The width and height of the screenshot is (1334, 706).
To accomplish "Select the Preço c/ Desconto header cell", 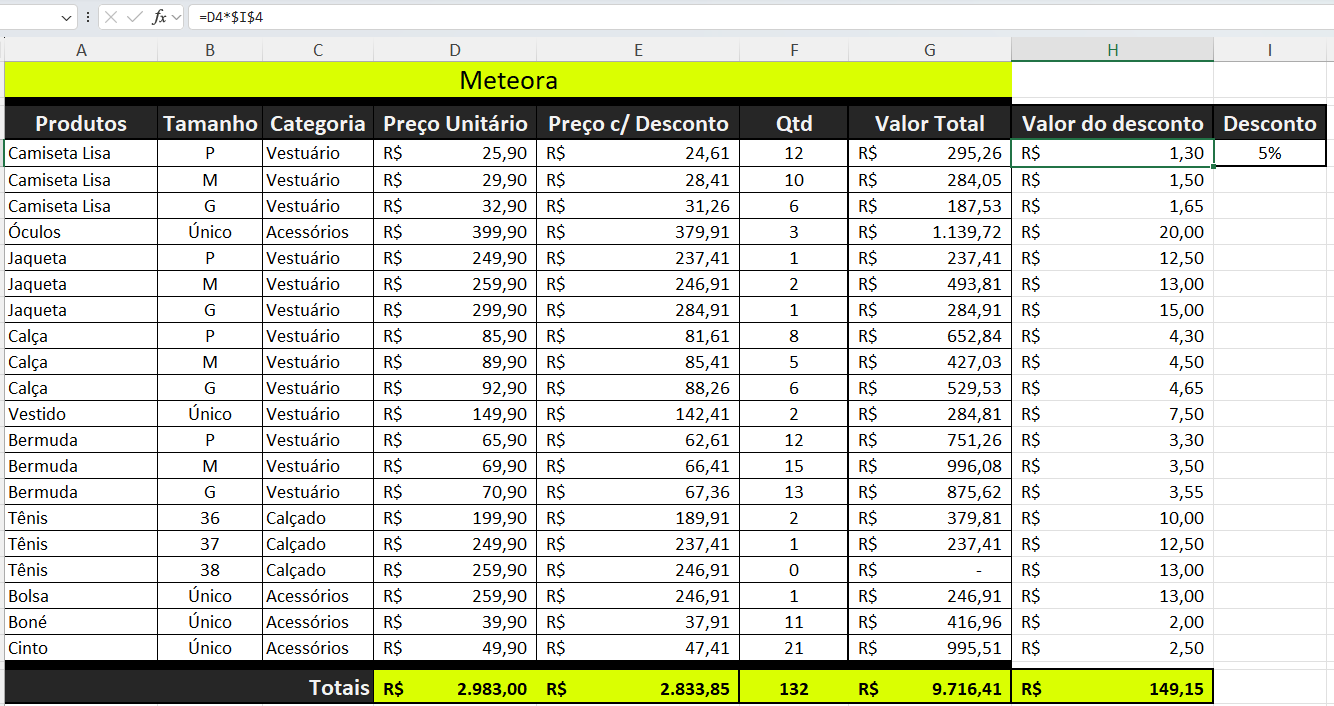I will click(x=638, y=123).
